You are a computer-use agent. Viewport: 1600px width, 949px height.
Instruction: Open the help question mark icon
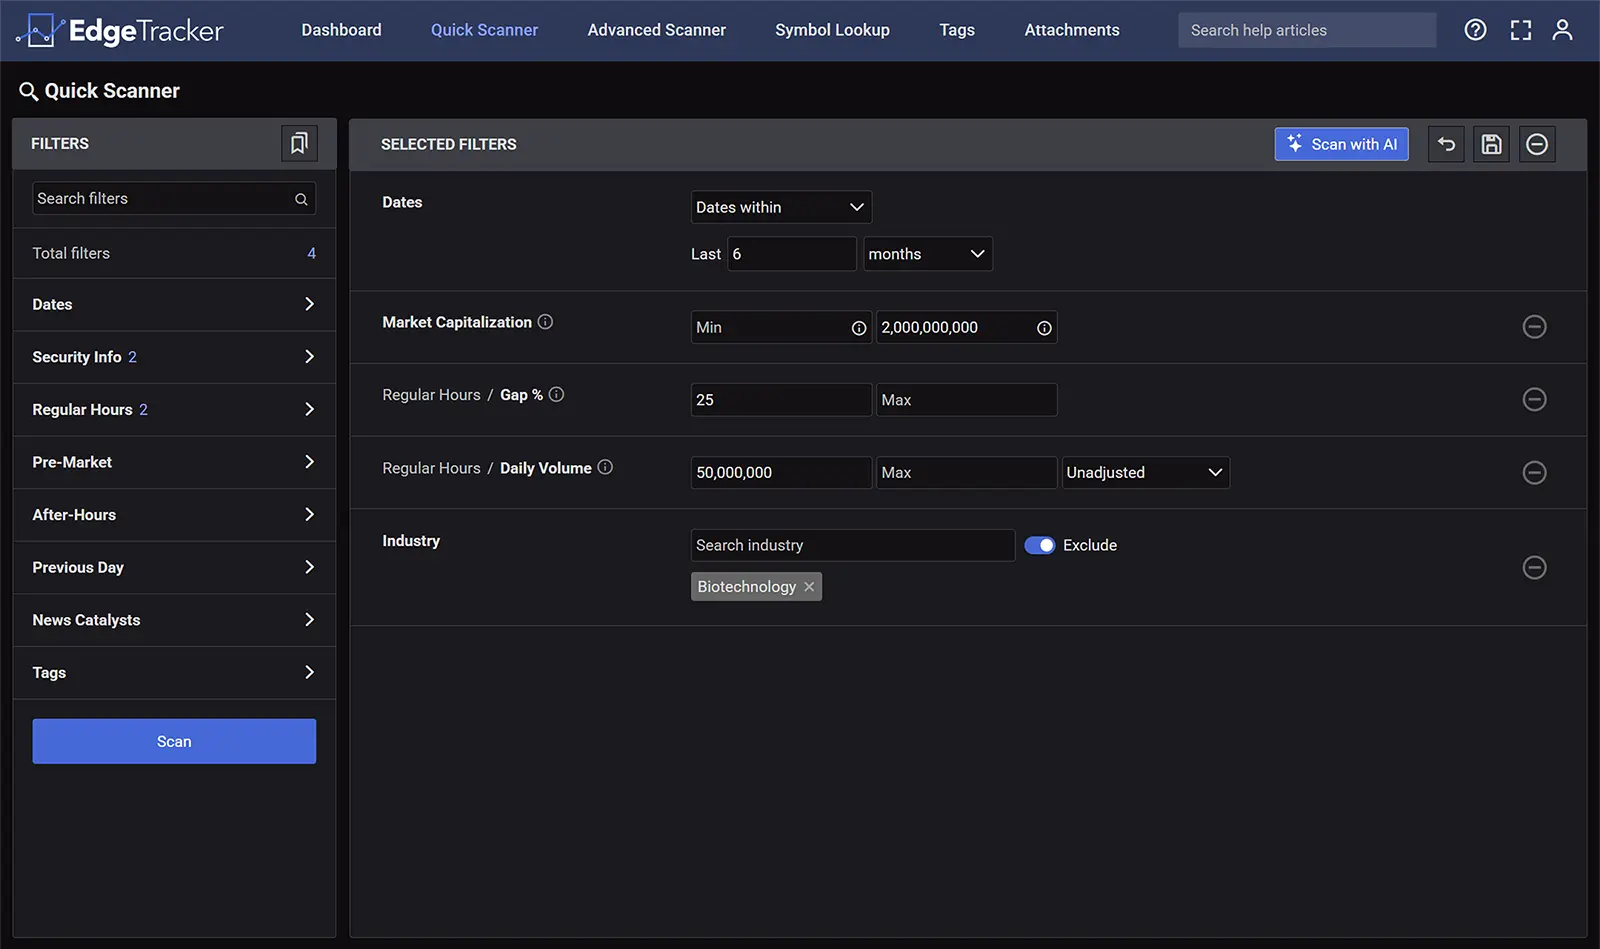click(1475, 30)
